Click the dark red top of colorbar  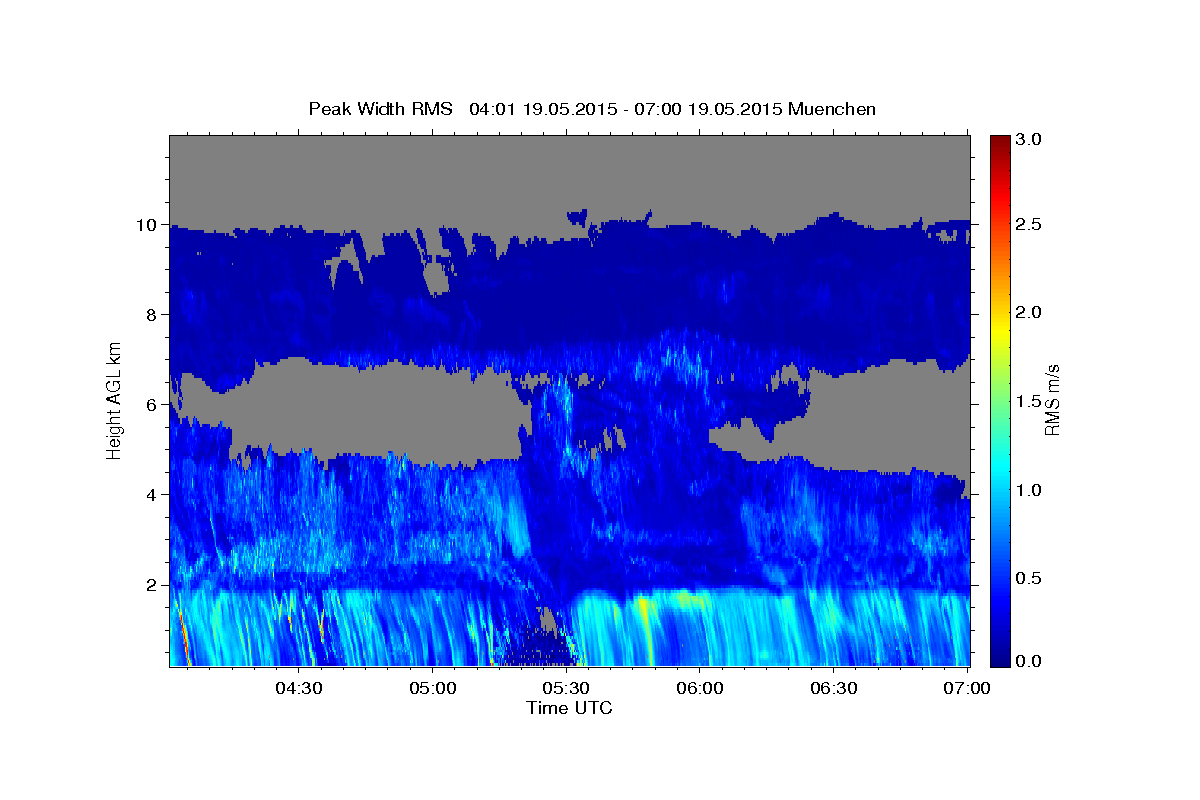[999, 145]
